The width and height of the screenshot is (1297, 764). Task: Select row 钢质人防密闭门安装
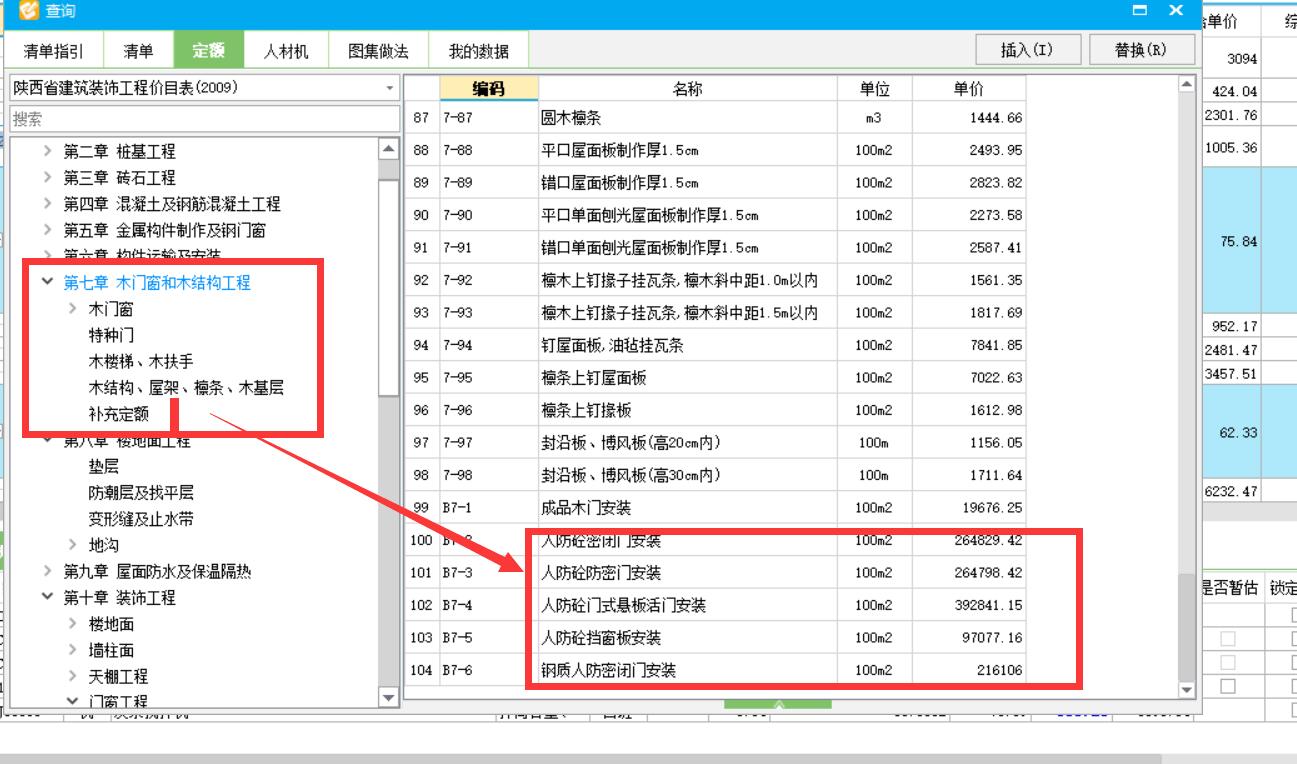pos(716,670)
